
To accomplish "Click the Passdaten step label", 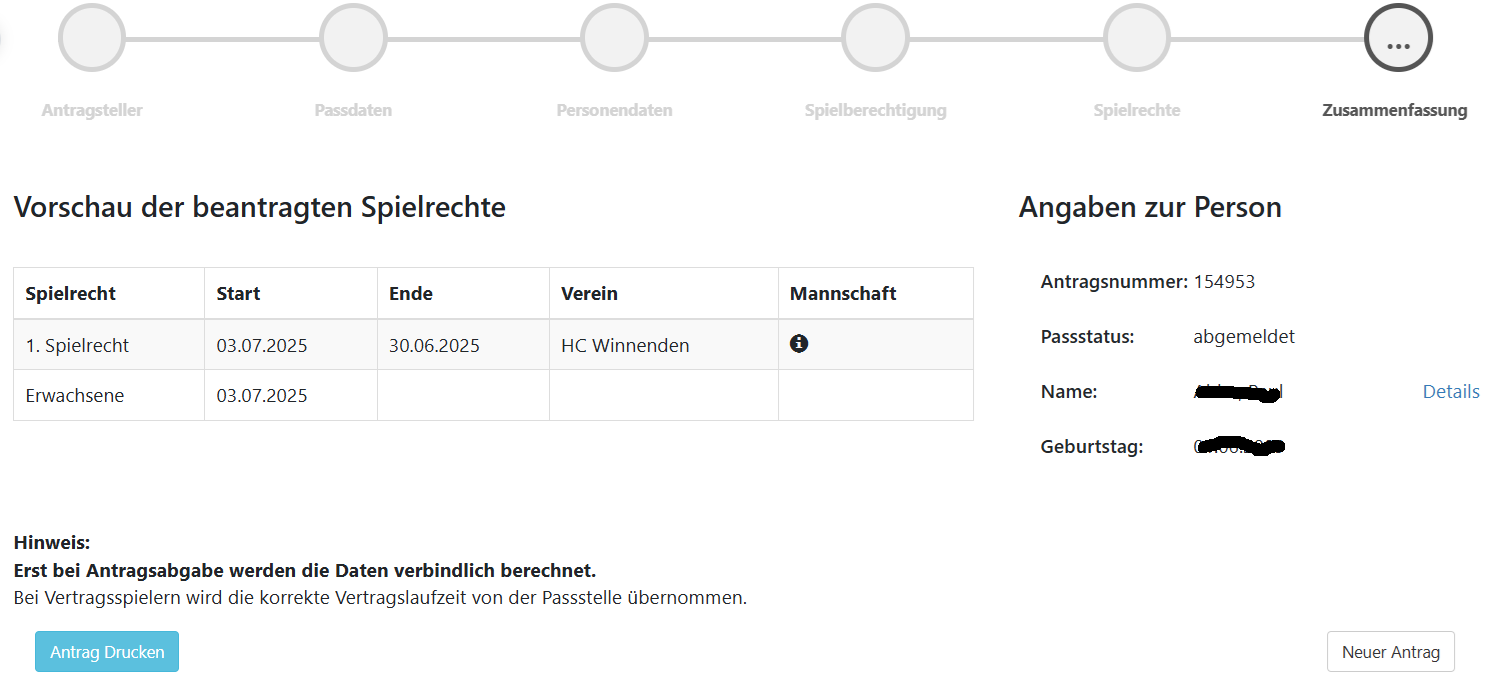I will pos(353,110).
